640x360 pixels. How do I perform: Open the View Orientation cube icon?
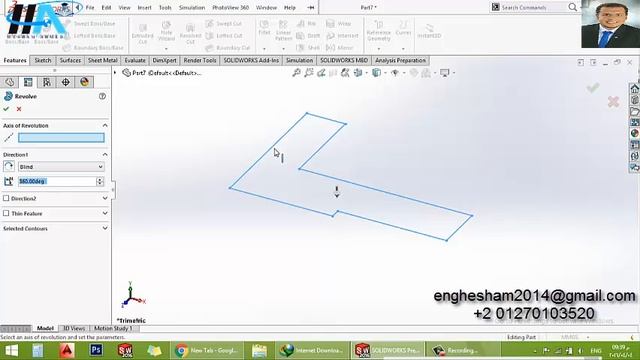click(358, 73)
